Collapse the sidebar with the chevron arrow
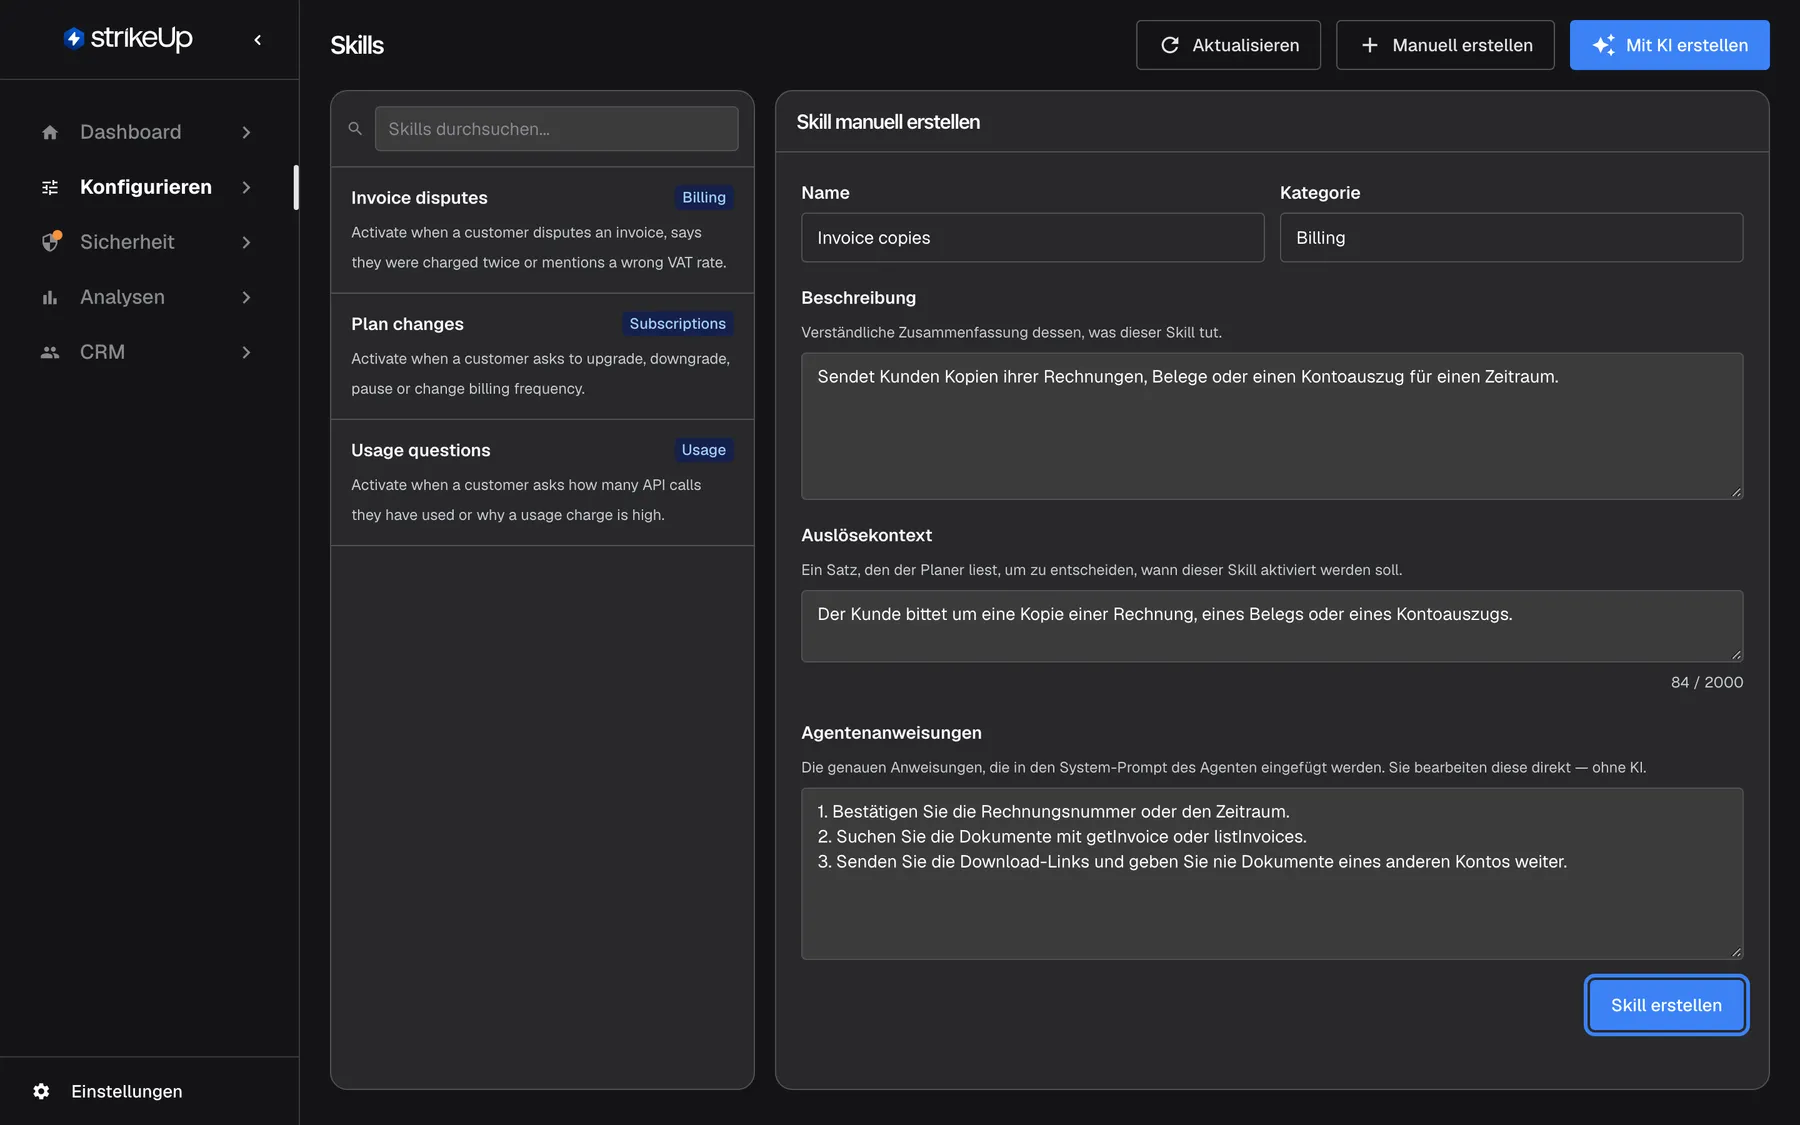The width and height of the screenshot is (1800, 1125). point(258,40)
